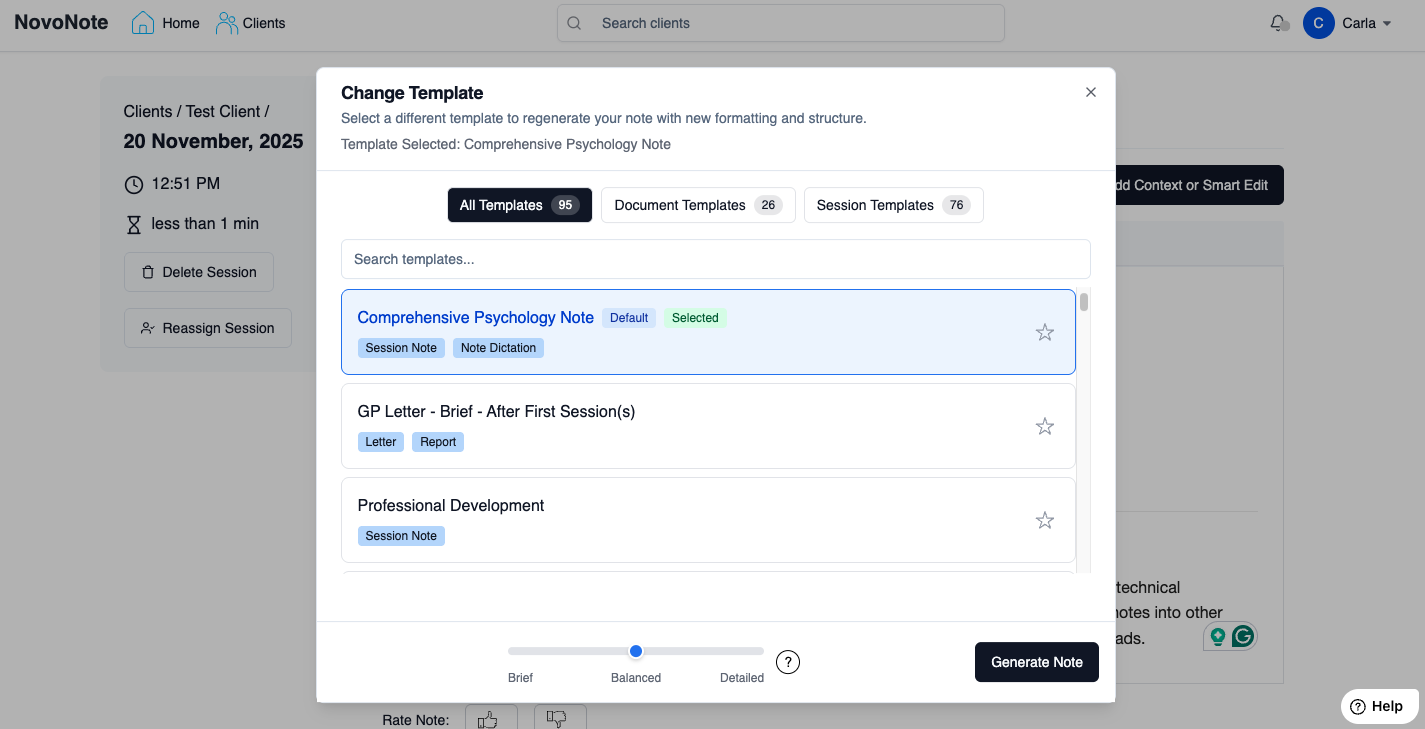Viewport: 1425px width, 729px height.
Task: Expand the Carla account dropdown arrow
Action: pos(1387,24)
